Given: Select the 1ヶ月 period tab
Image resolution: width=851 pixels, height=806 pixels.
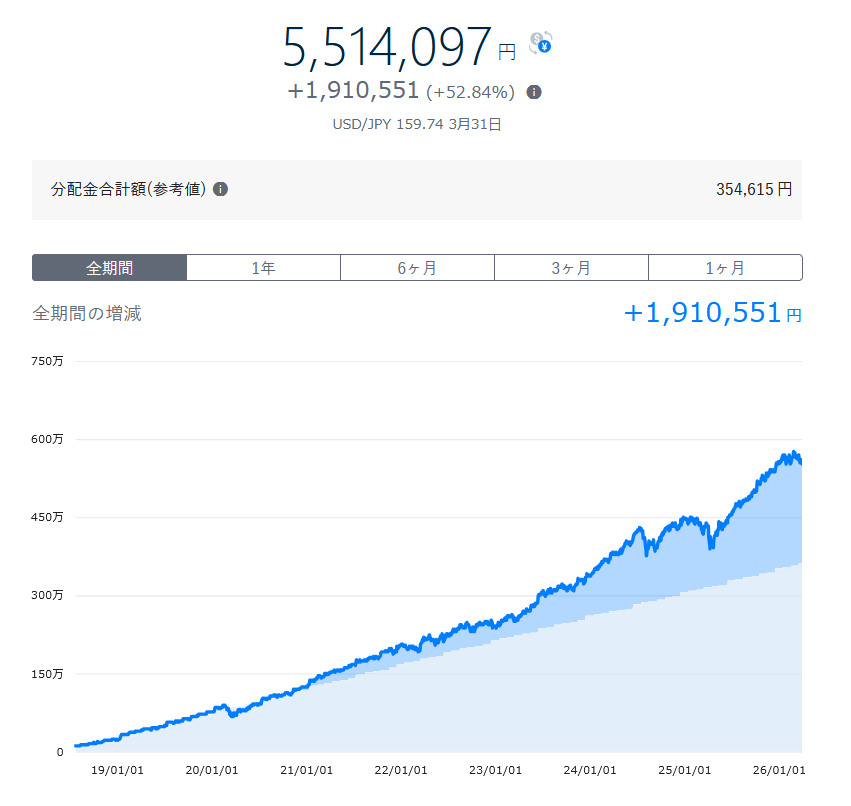Looking at the screenshot, I should (725, 268).
